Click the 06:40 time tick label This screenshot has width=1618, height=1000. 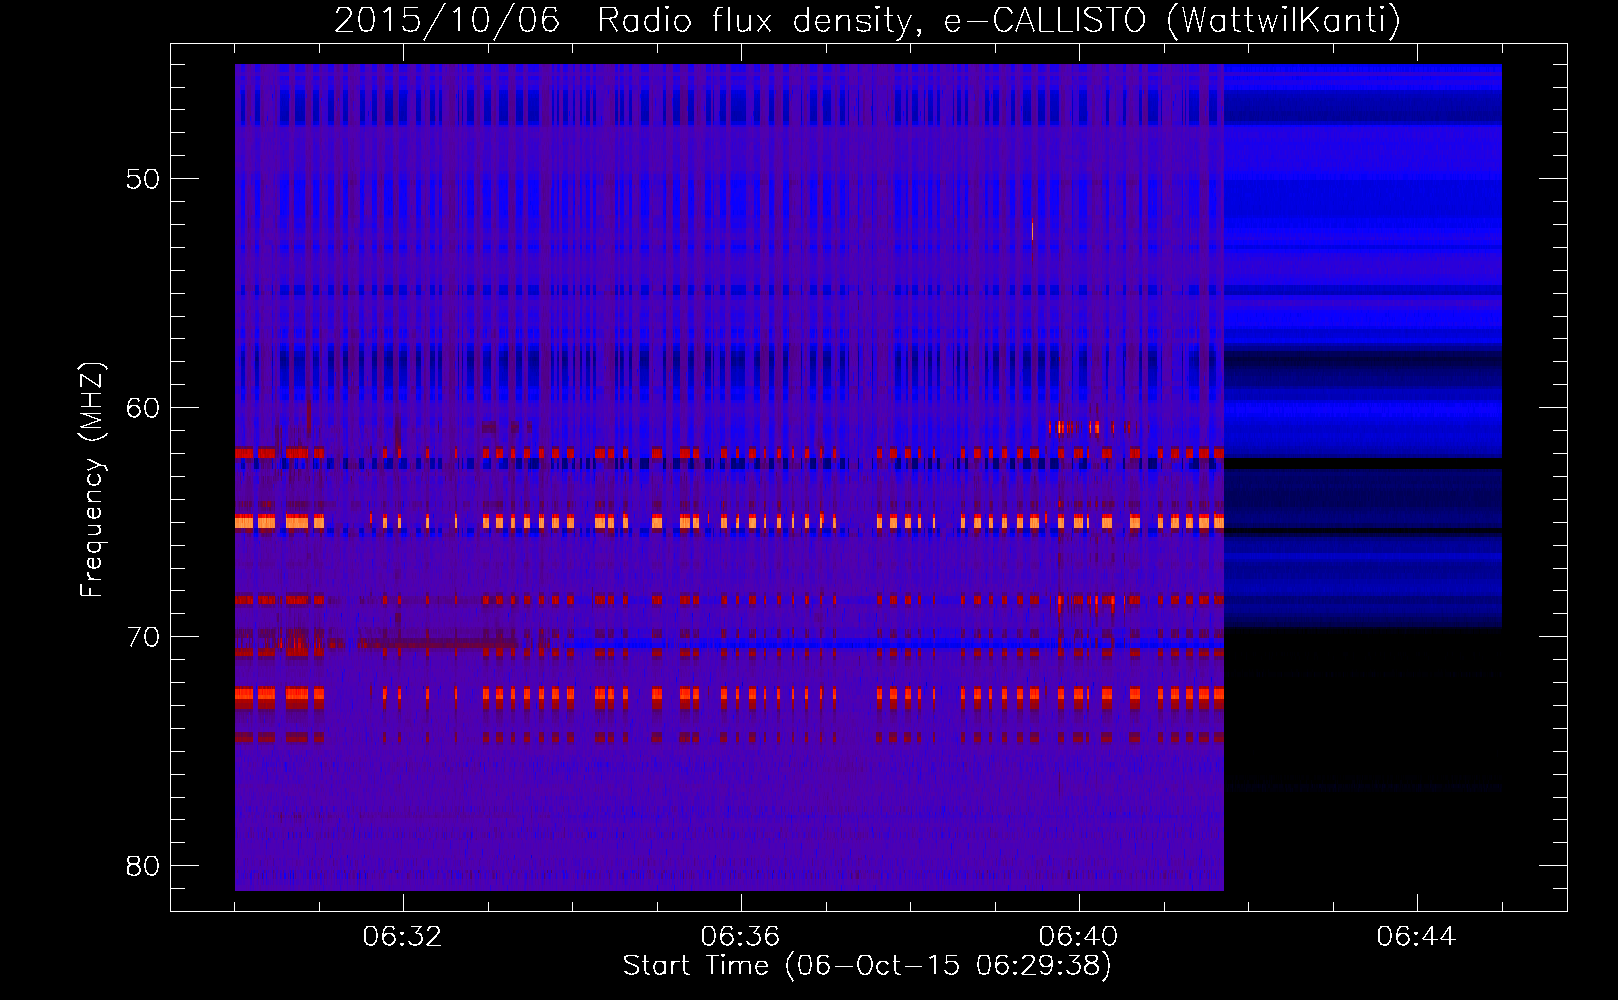pos(1078,937)
